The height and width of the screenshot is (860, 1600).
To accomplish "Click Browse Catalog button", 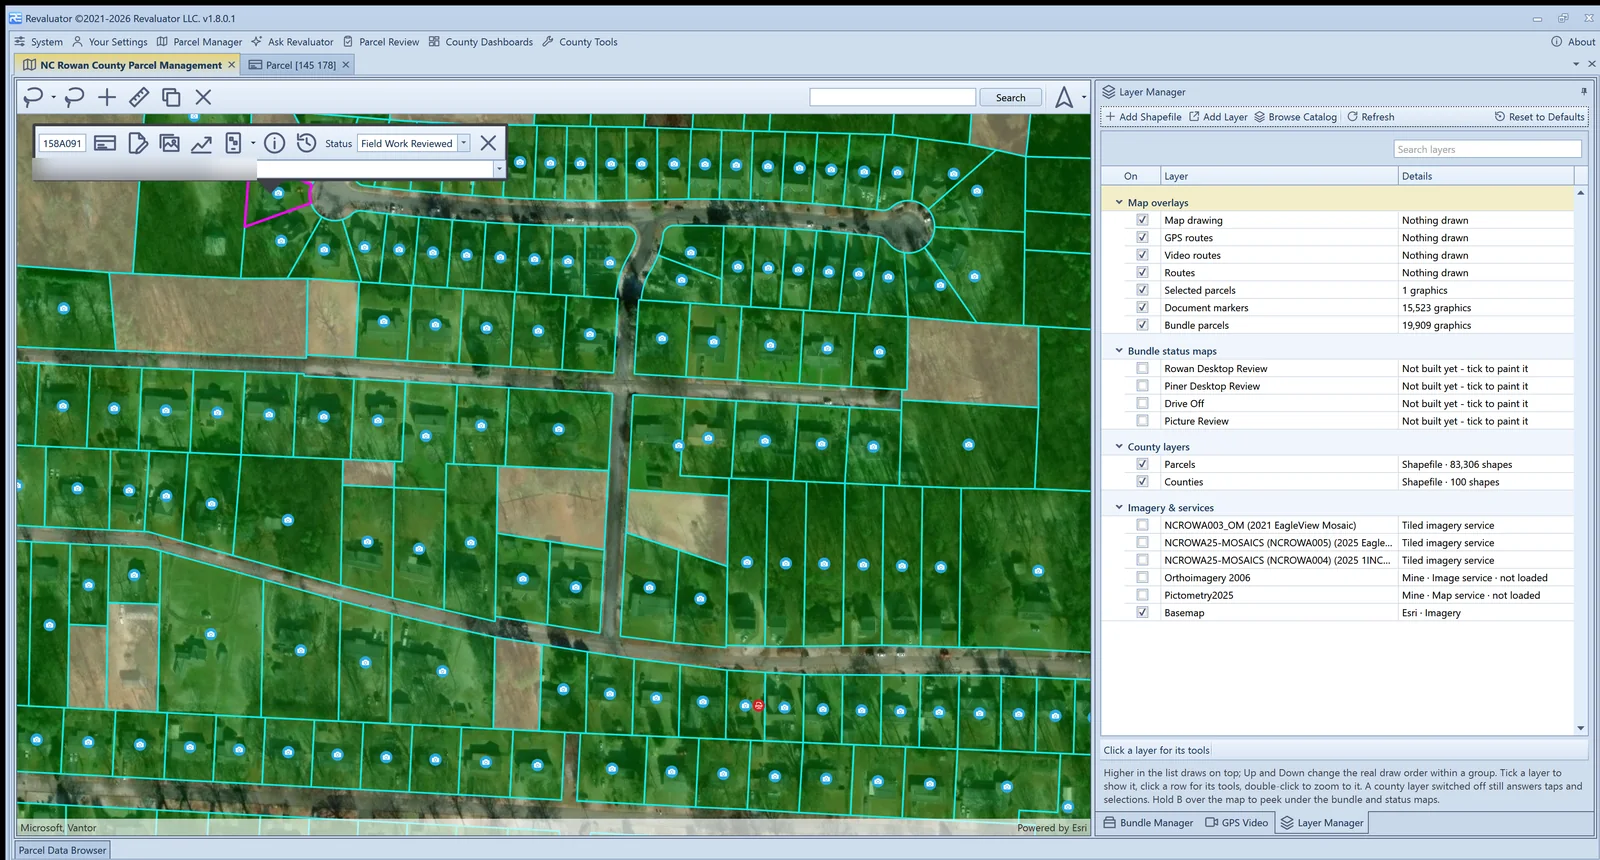I will click(1295, 117).
